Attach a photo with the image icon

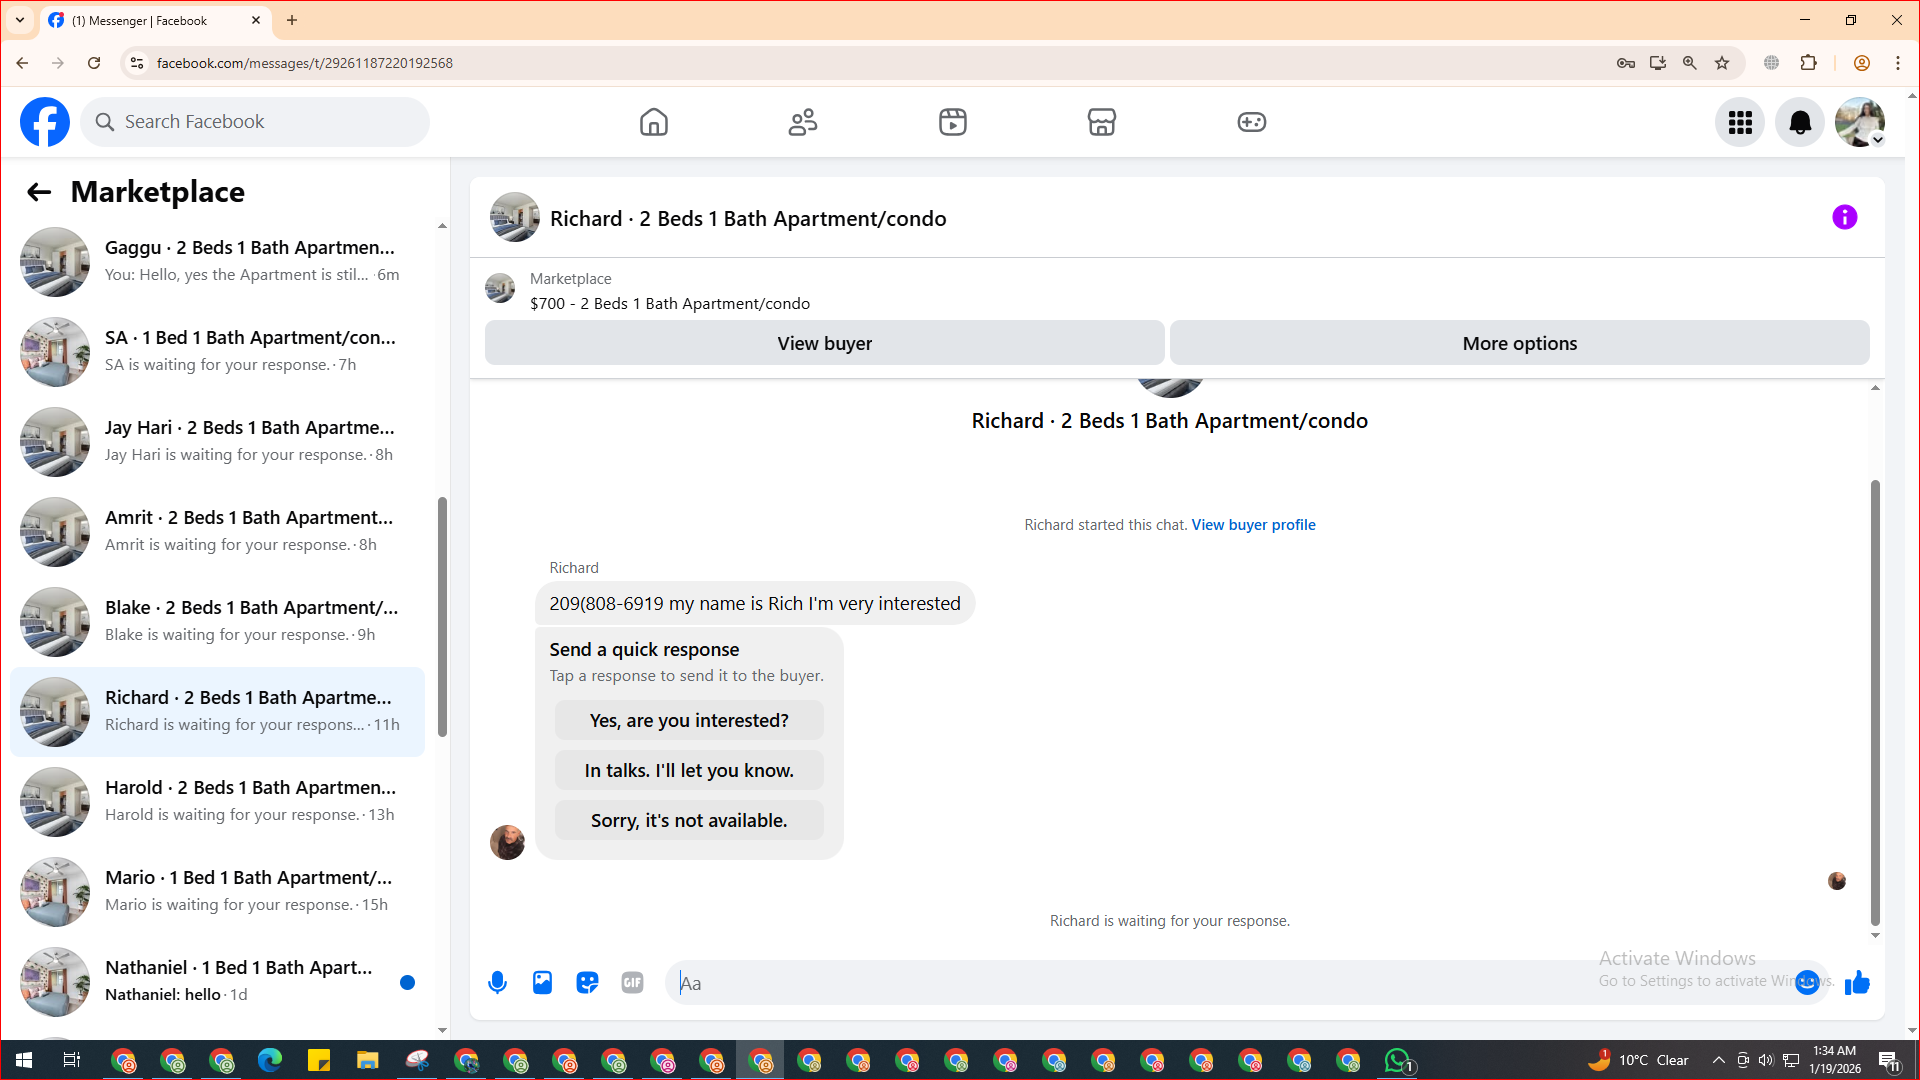[542, 983]
